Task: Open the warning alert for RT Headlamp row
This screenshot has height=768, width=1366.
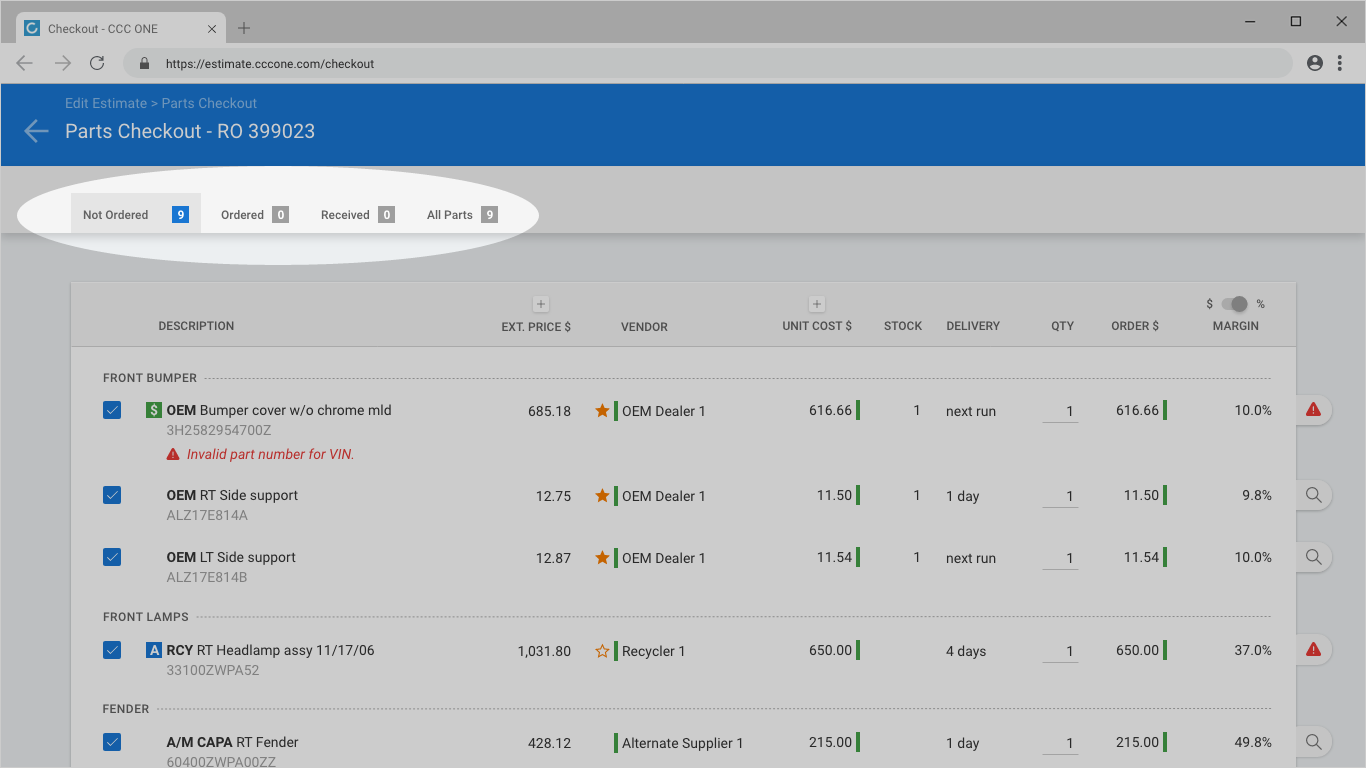Action: click(x=1314, y=650)
